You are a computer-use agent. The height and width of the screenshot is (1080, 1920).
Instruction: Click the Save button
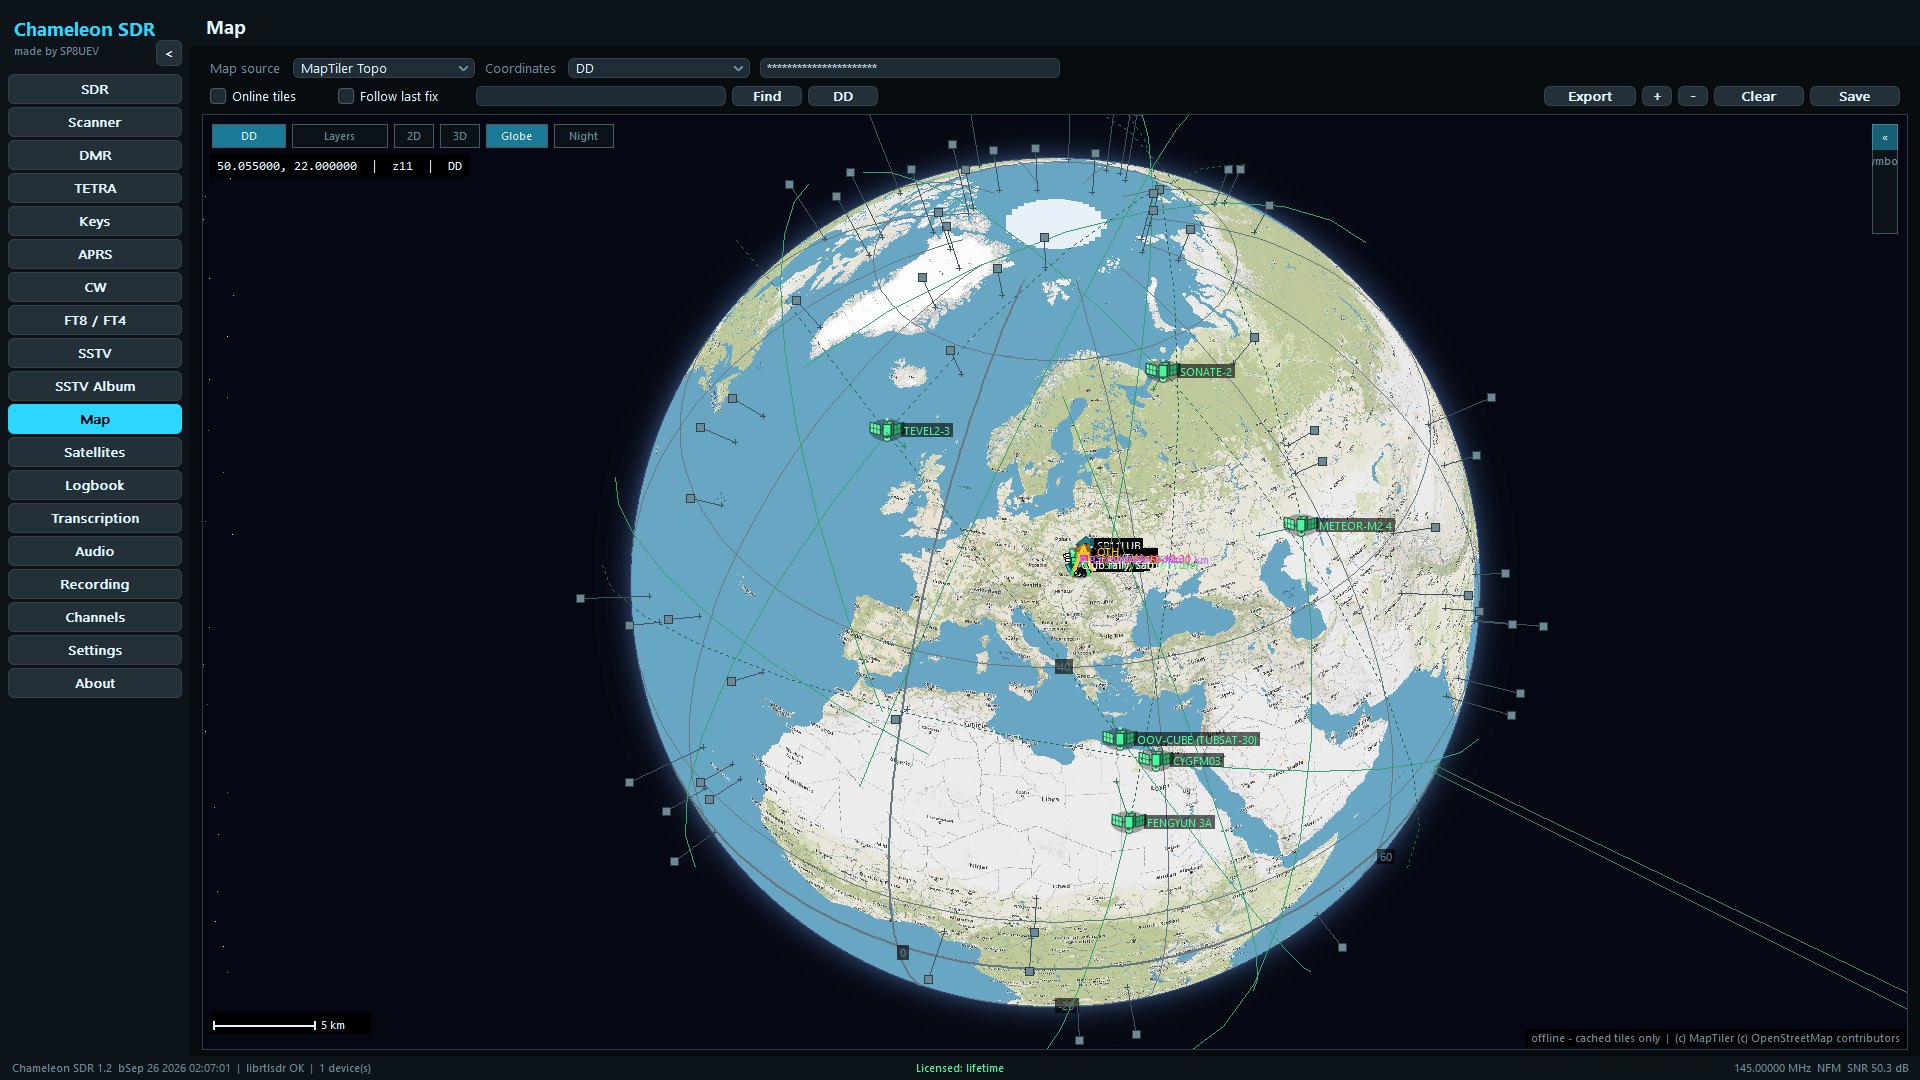[1854, 96]
